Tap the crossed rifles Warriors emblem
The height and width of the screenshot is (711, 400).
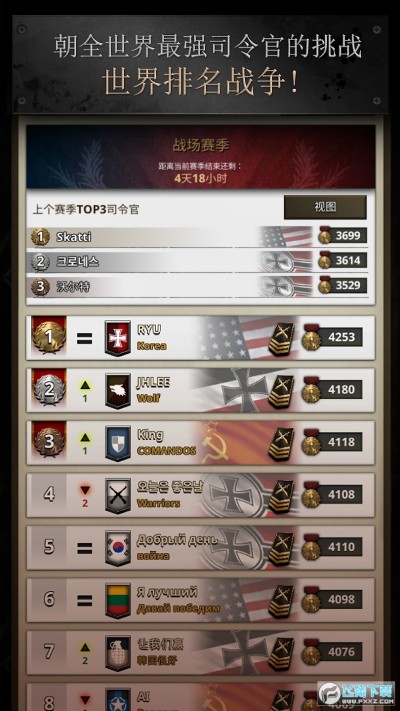click(x=118, y=496)
